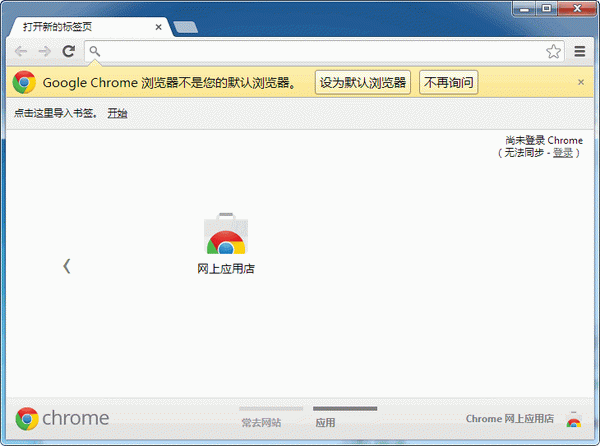Open a new tab with the tab button

coord(185,27)
